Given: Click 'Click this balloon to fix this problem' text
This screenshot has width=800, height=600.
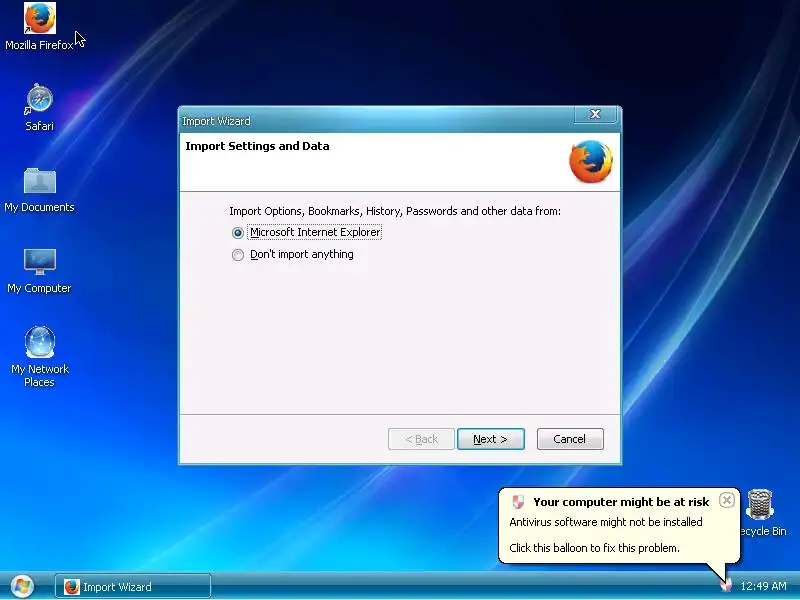Looking at the screenshot, I should 594,548.
